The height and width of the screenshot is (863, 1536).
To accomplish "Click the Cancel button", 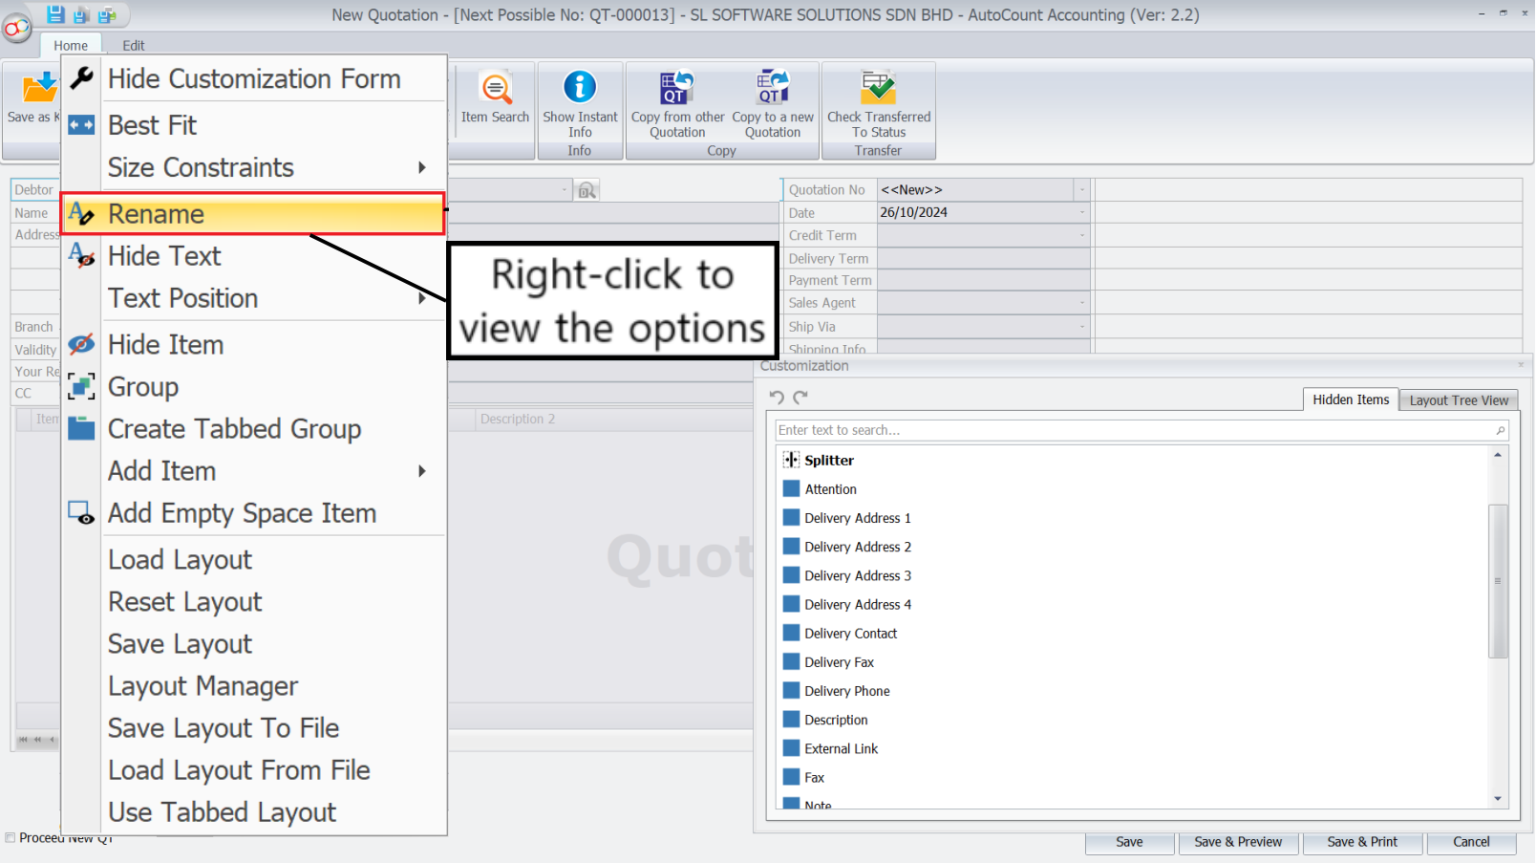I will (1471, 842).
